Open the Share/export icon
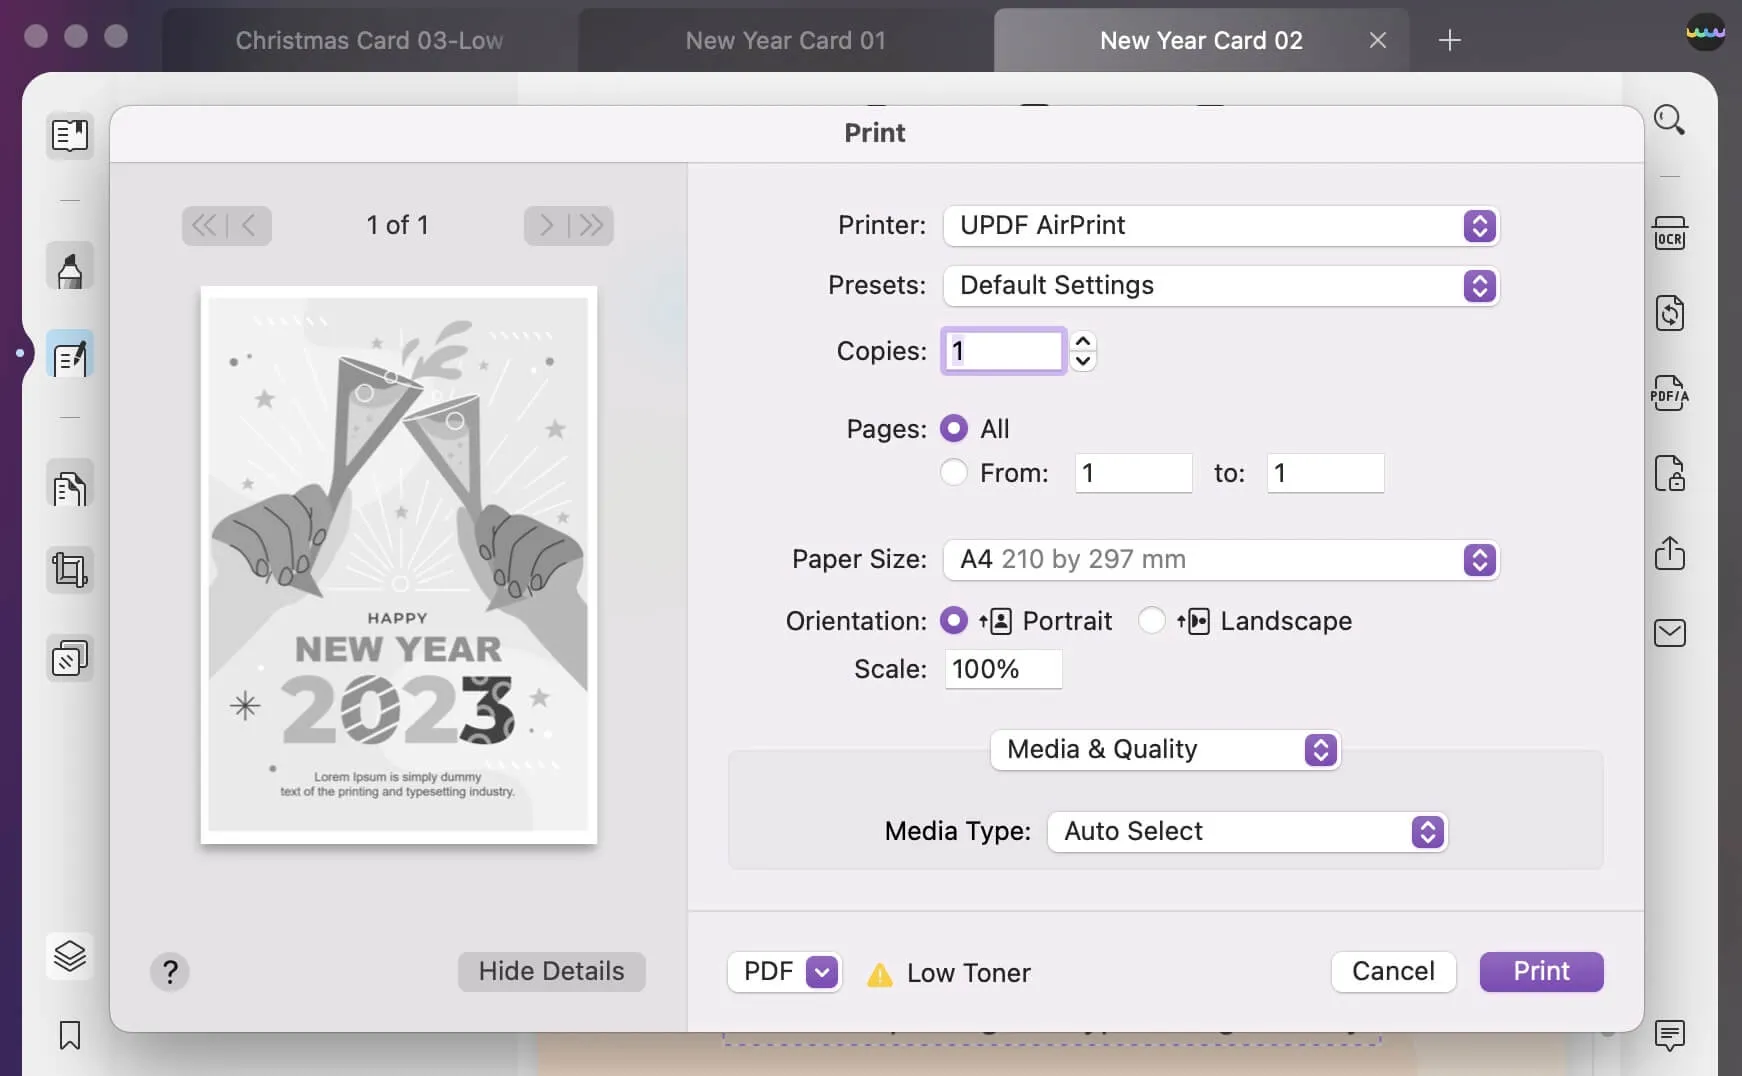 tap(1669, 553)
